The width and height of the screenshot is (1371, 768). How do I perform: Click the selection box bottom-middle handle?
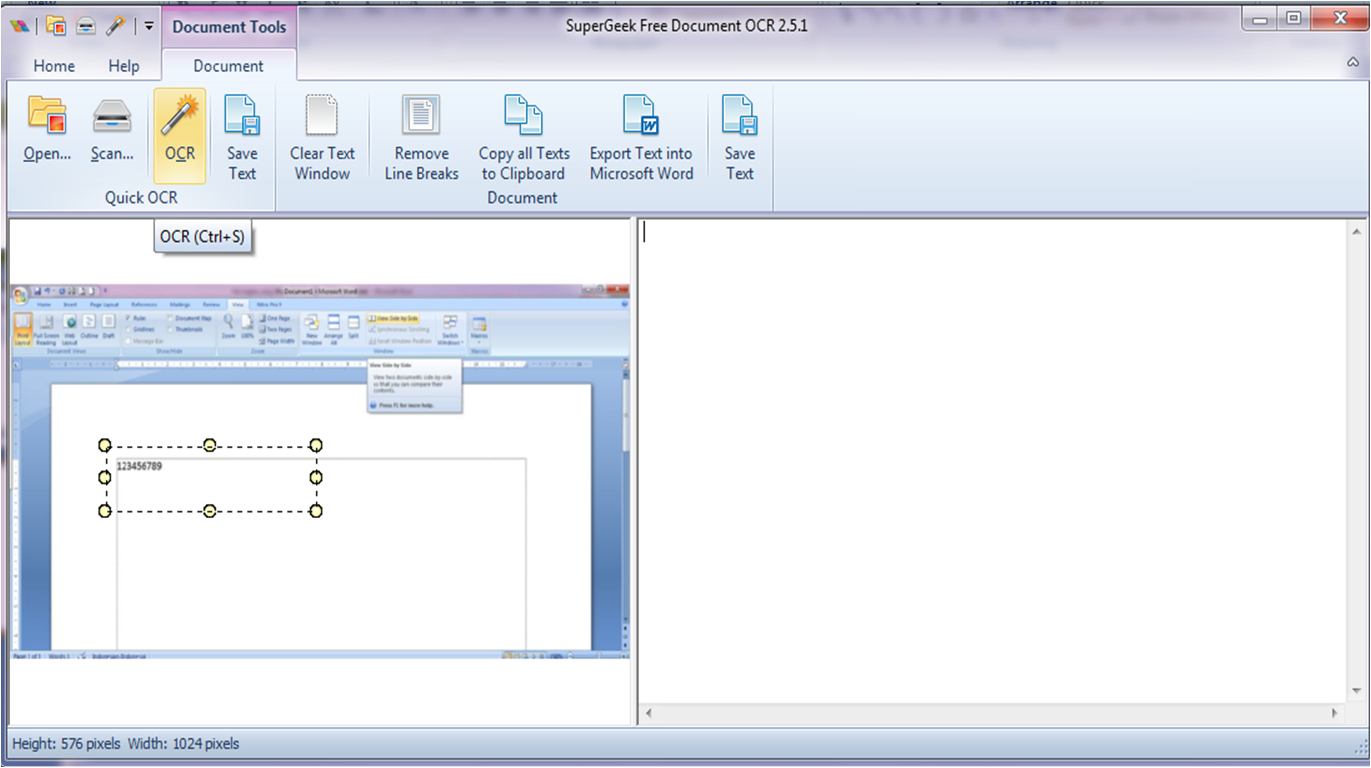(210, 511)
